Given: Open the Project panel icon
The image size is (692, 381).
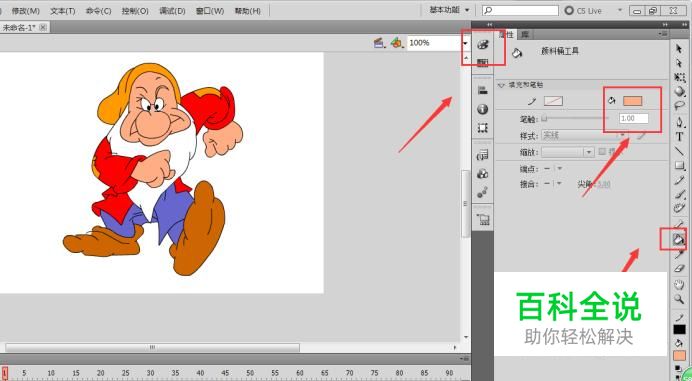Looking at the screenshot, I should pos(483,219).
